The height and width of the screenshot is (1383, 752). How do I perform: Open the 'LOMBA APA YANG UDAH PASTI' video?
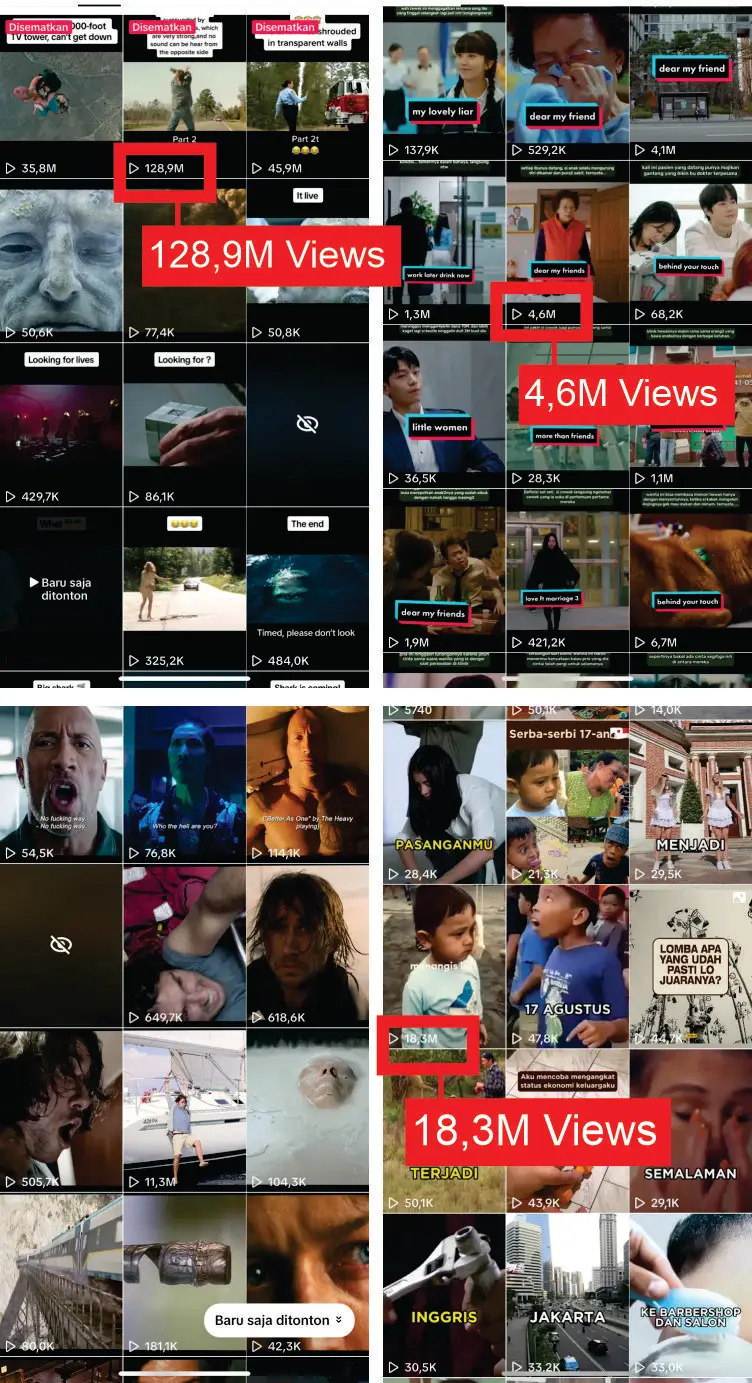691,967
